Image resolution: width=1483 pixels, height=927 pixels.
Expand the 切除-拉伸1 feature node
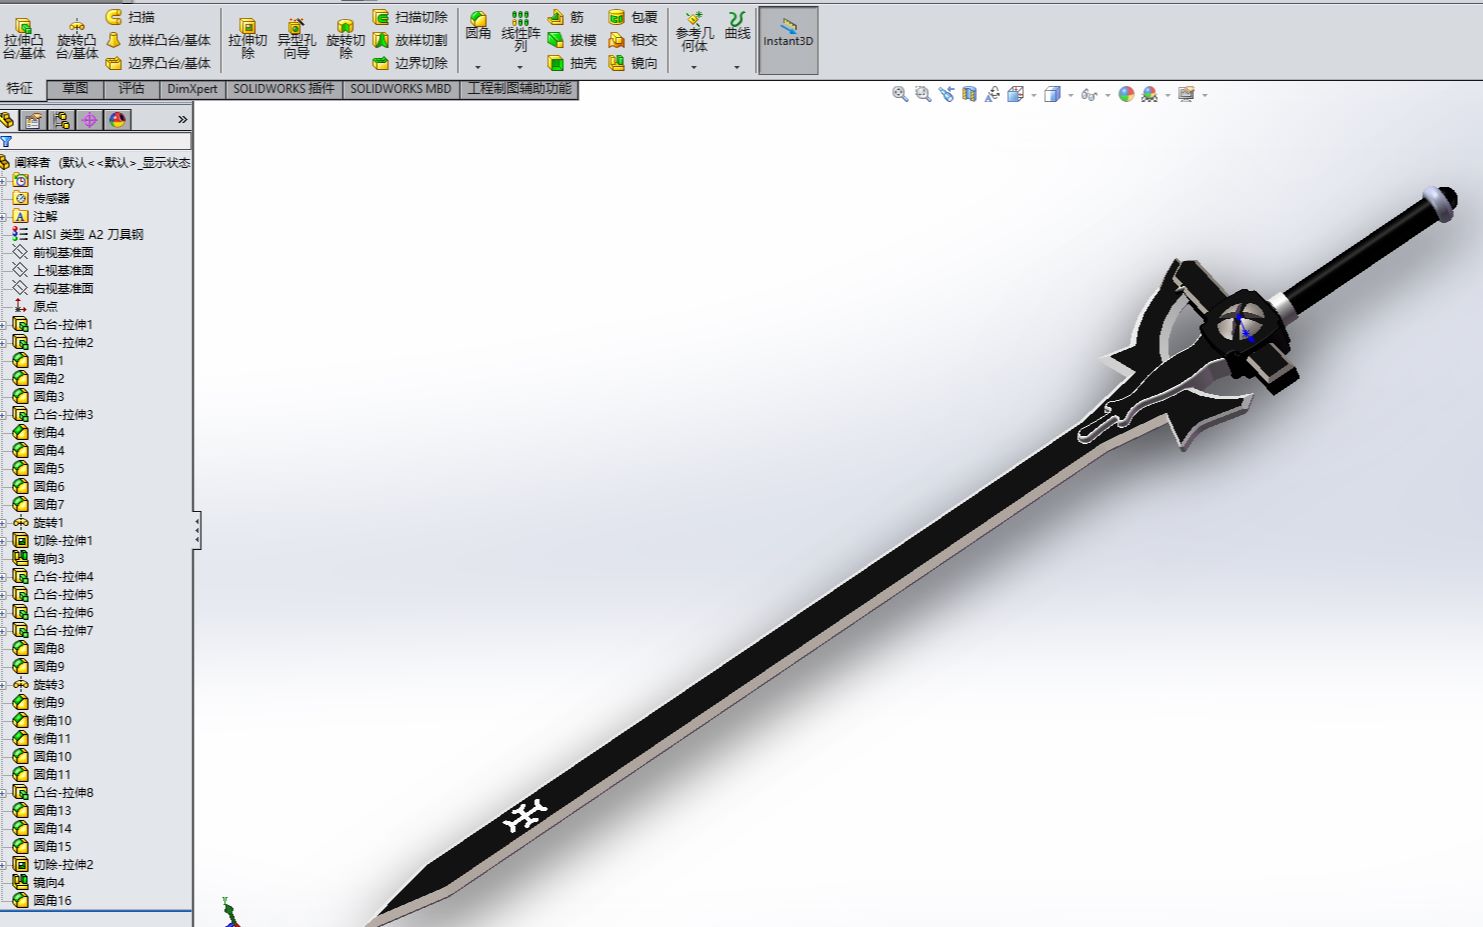[4, 541]
